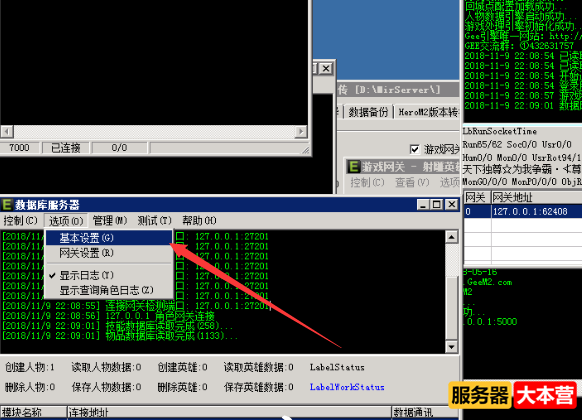
Task: Maximize the 数据库服务器 window
Action: pos(437,204)
